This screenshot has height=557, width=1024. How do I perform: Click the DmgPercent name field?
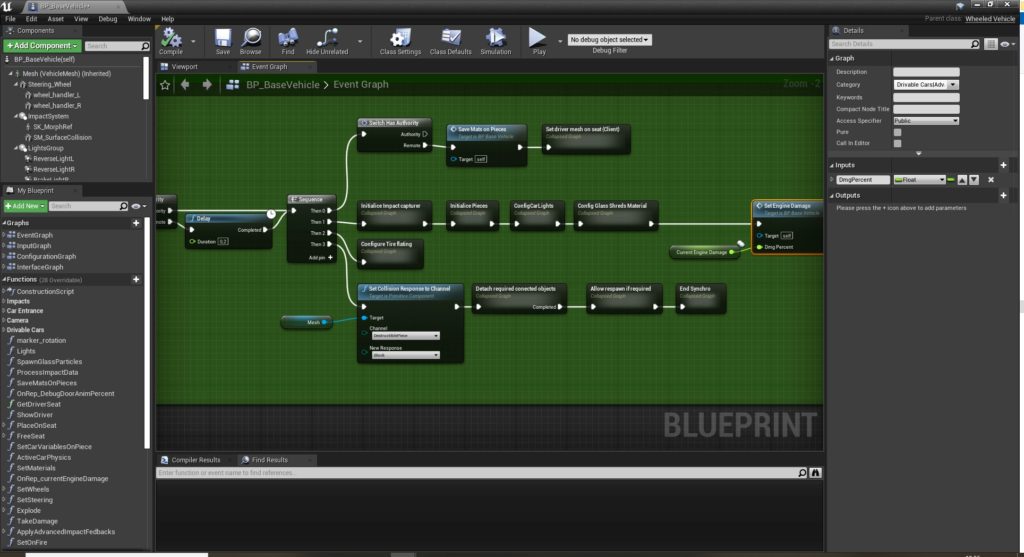863,180
